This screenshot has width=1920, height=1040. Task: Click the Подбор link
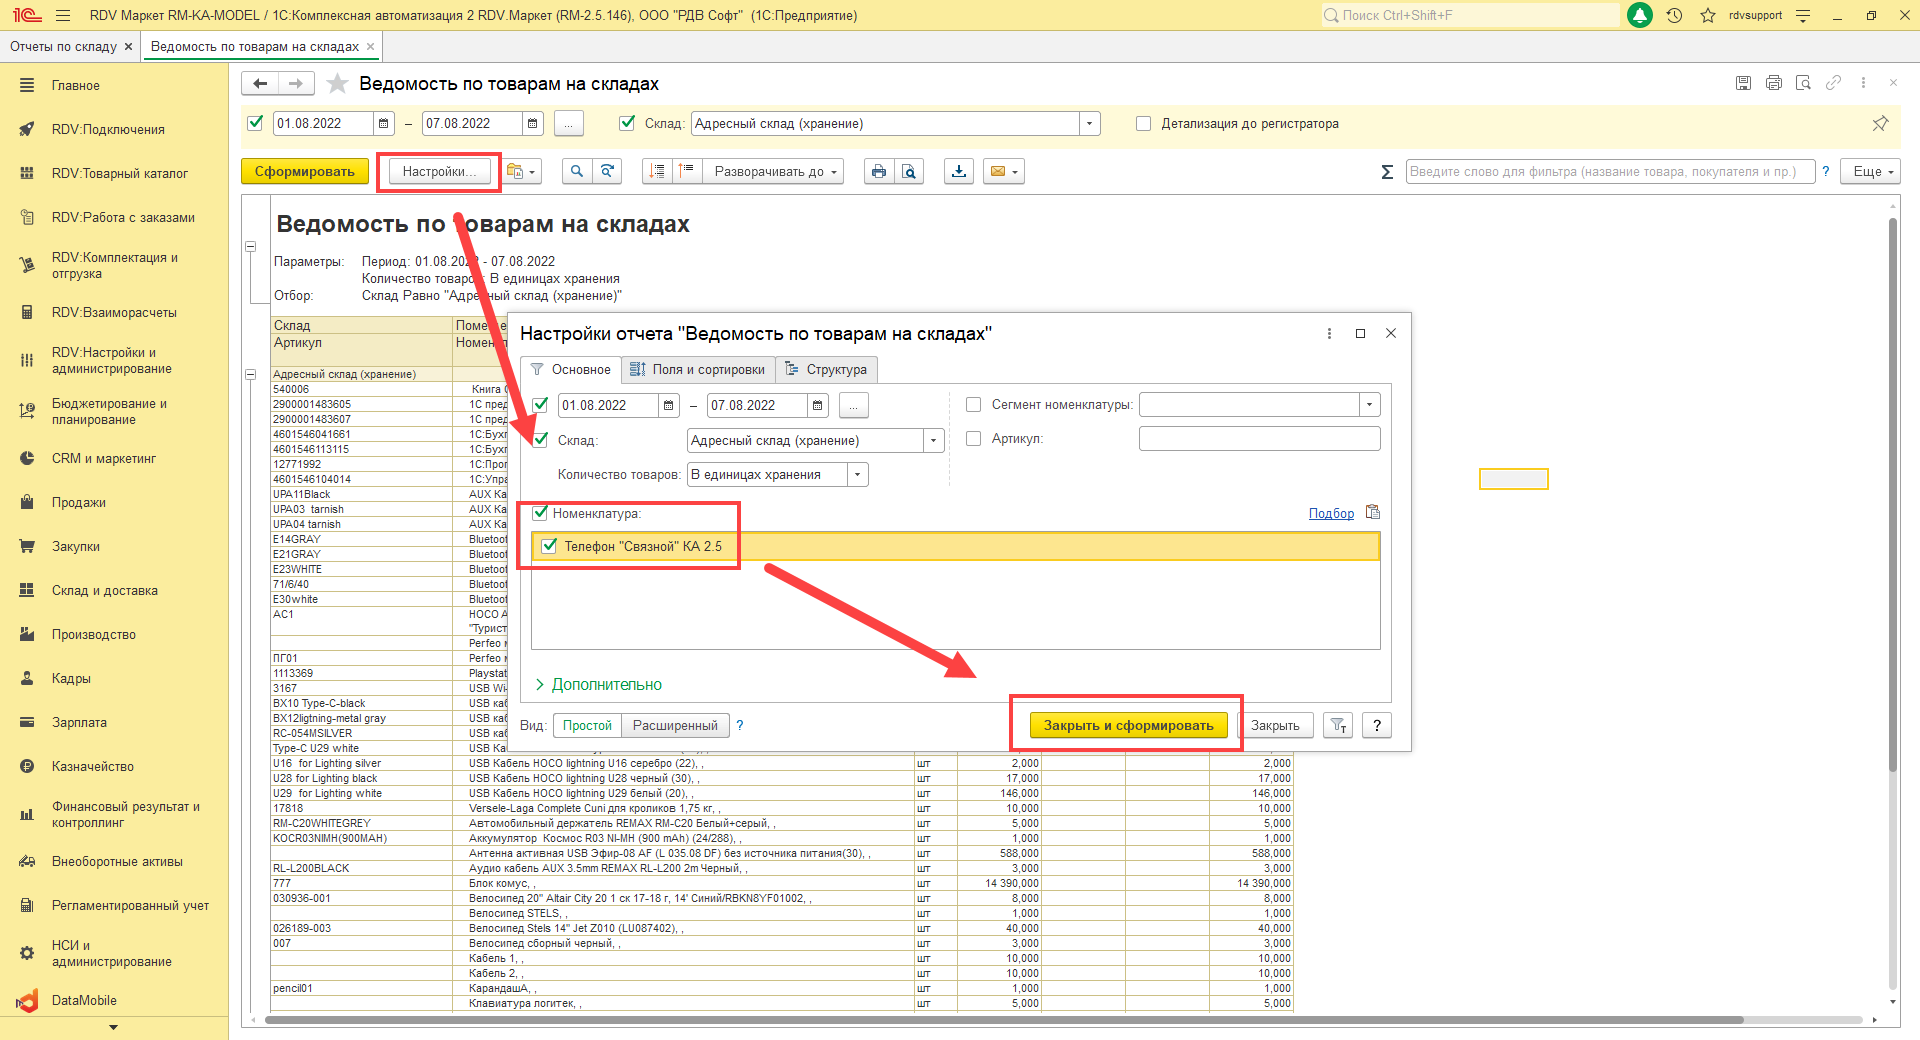1331,513
